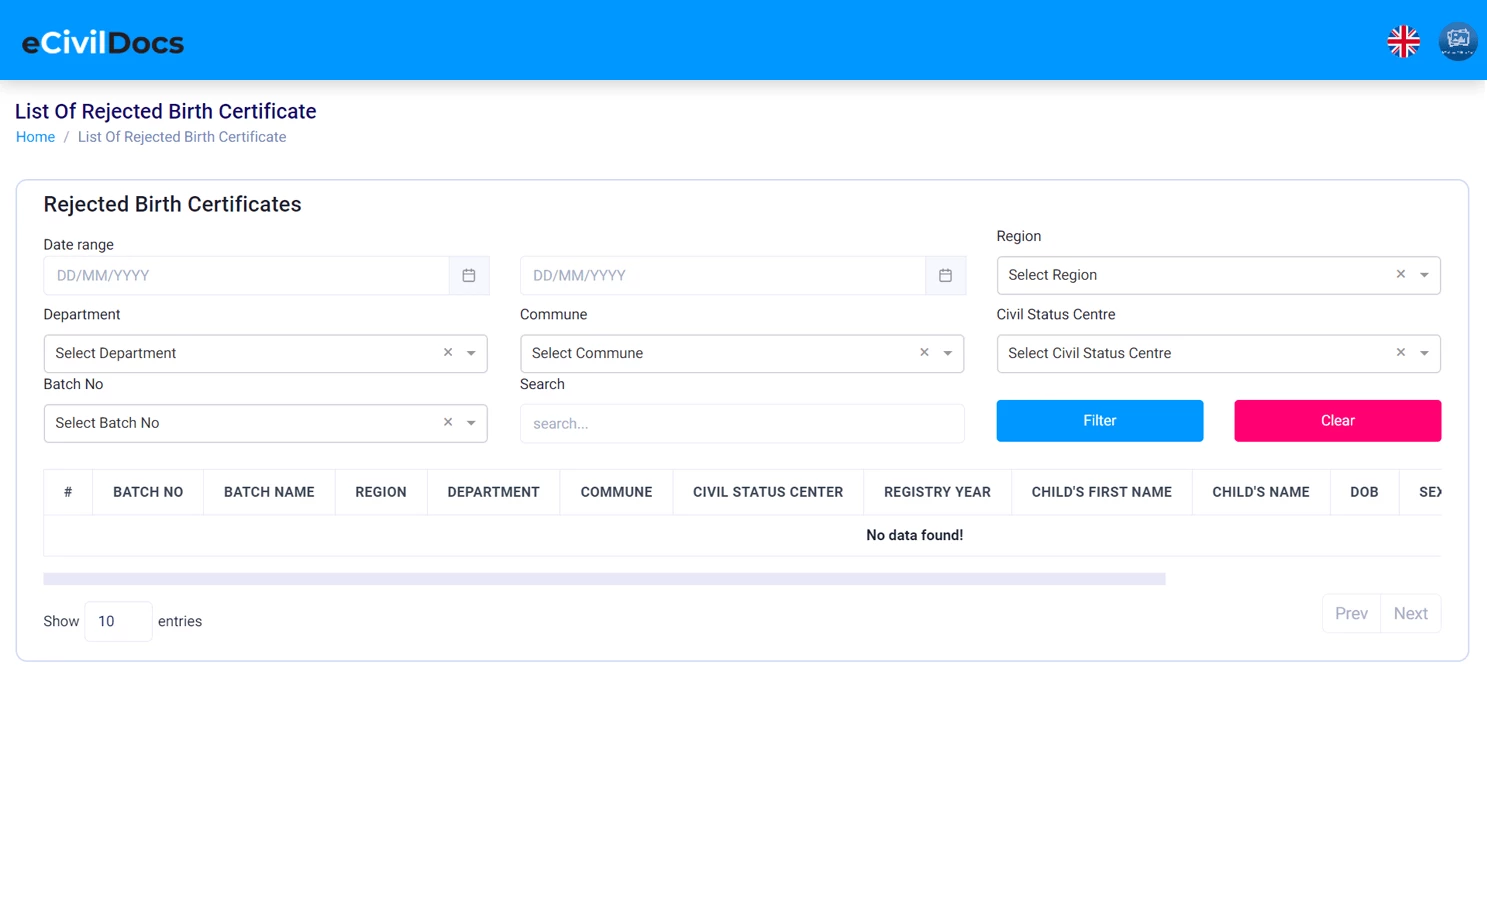Screen dimensions: 1487x923
Task: Click the UK flag language switcher
Action: pyautogui.click(x=1403, y=41)
